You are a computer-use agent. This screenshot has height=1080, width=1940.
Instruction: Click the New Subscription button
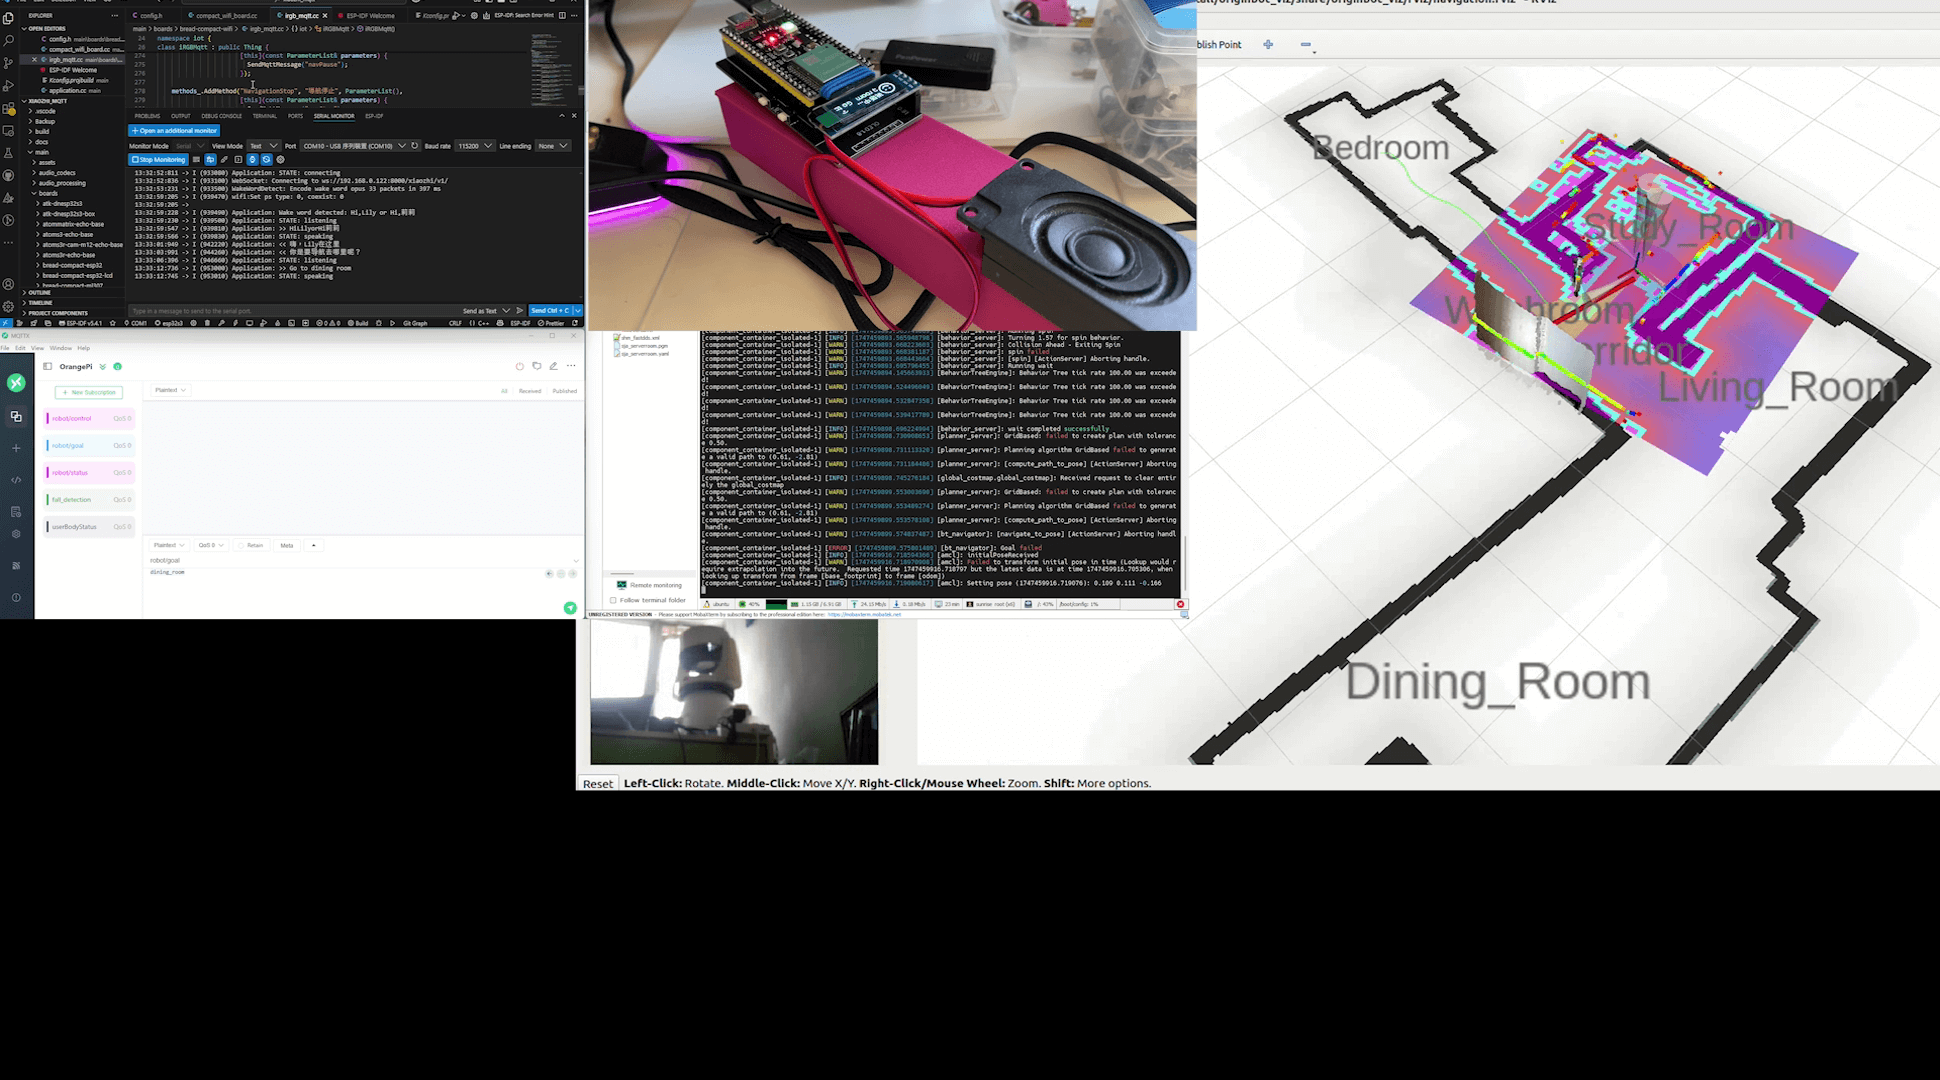click(x=89, y=392)
